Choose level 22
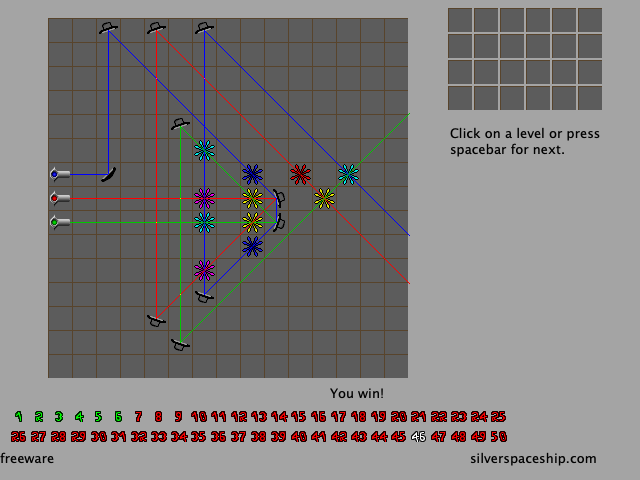The height and width of the screenshot is (480, 640). click(439, 417)
